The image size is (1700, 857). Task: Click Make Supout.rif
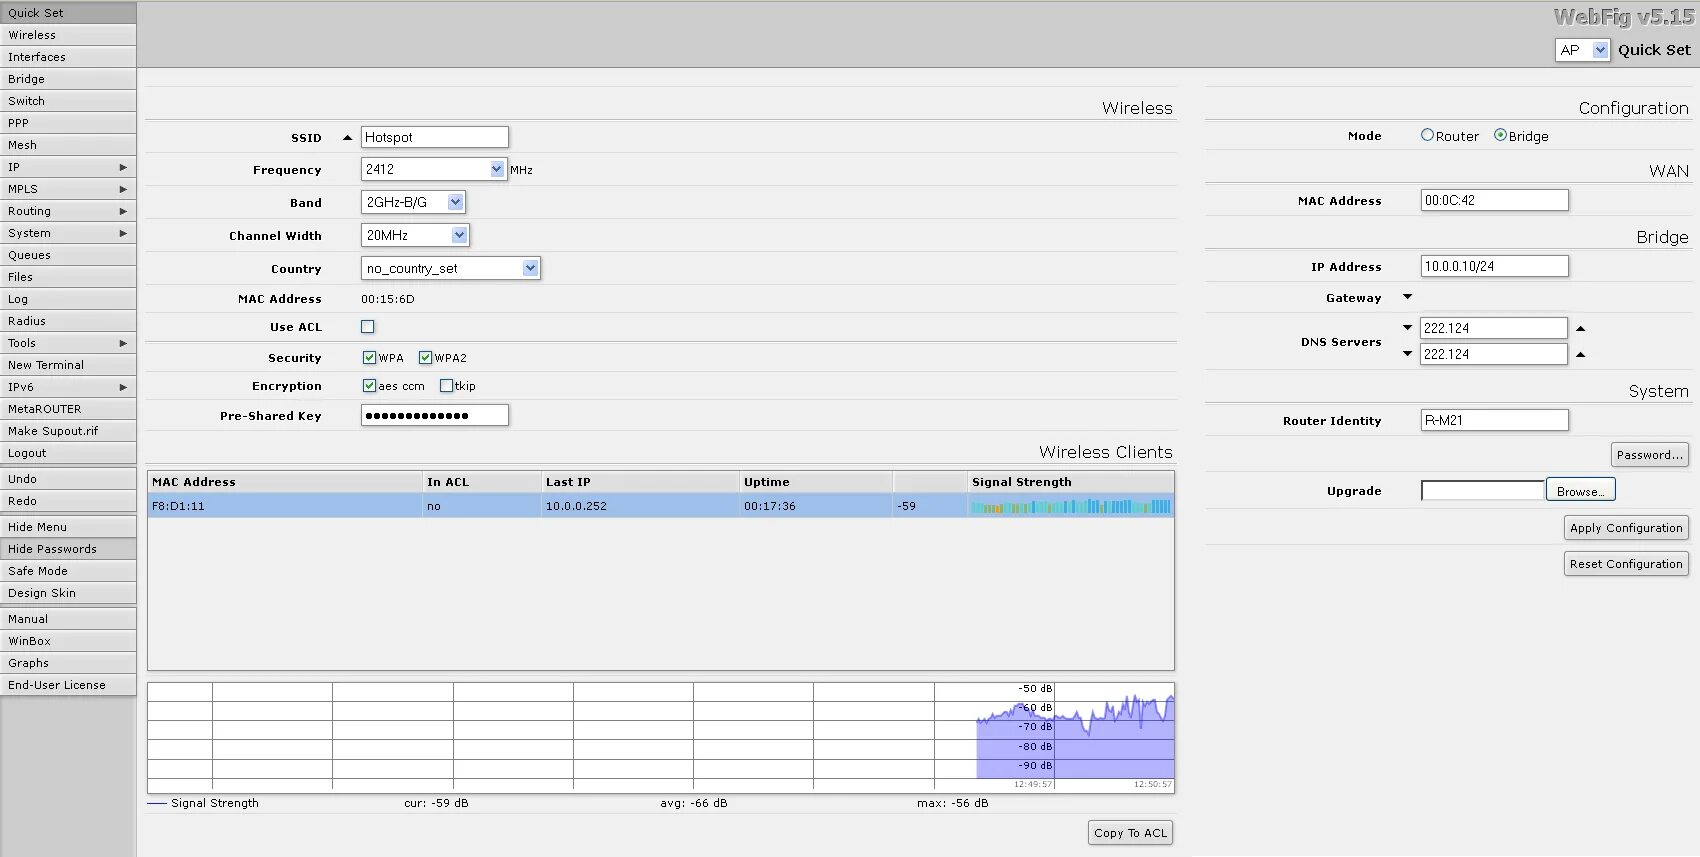[68, 431]
